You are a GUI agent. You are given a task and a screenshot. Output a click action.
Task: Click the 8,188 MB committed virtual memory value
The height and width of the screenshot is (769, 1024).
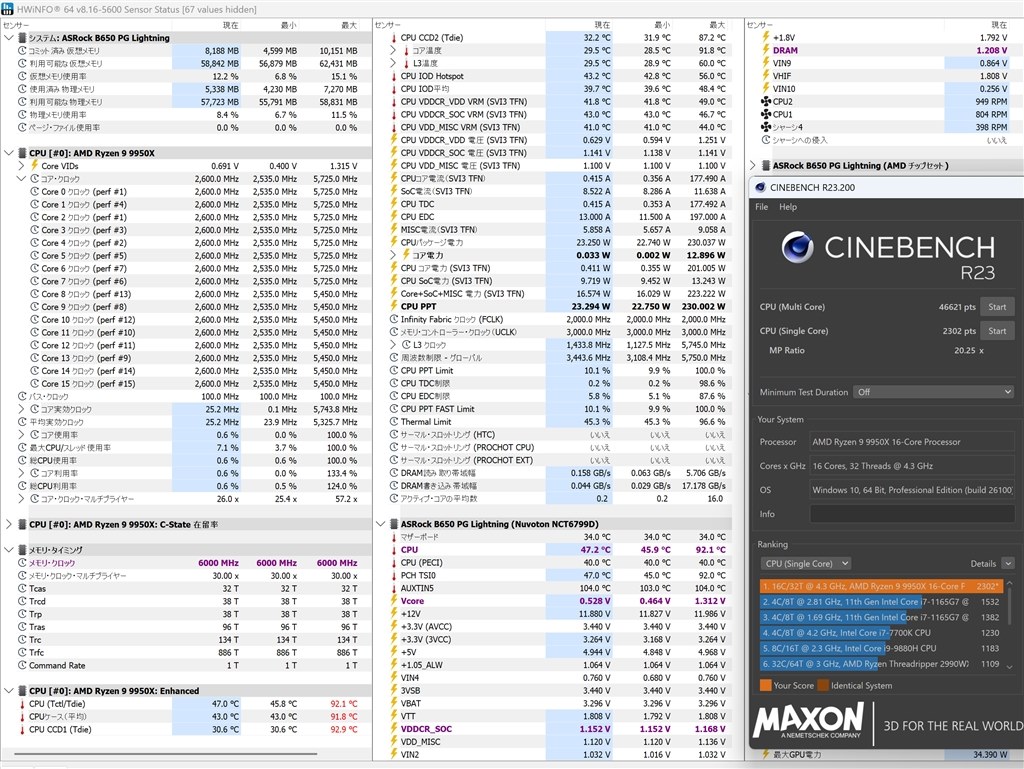[x=221, y=50]
